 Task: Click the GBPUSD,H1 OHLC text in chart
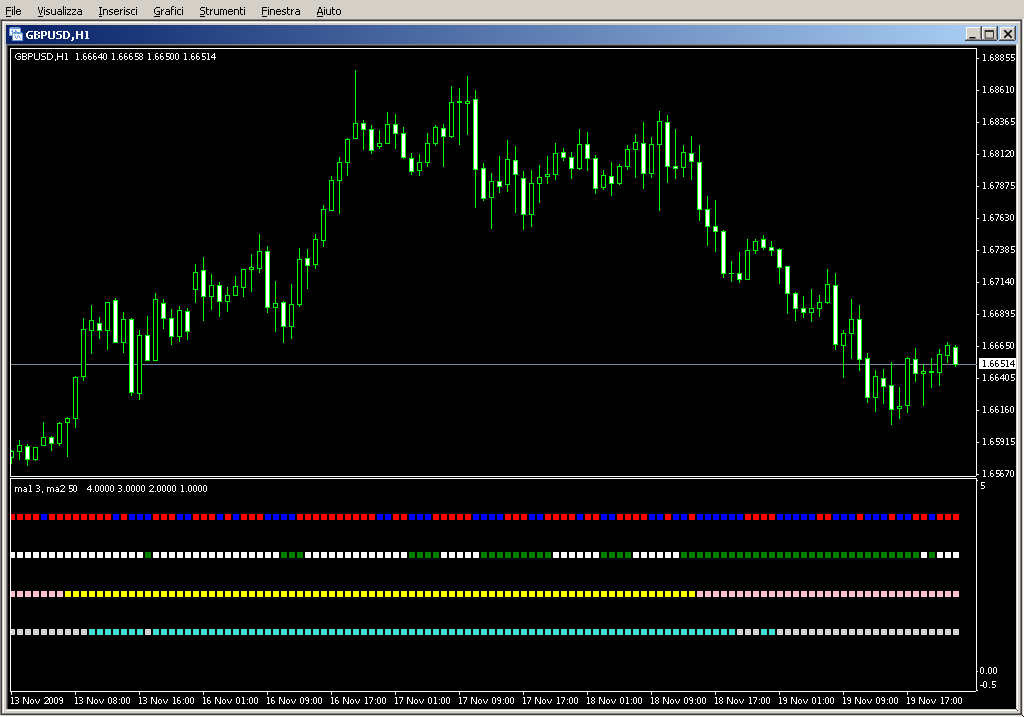(115, 56)
